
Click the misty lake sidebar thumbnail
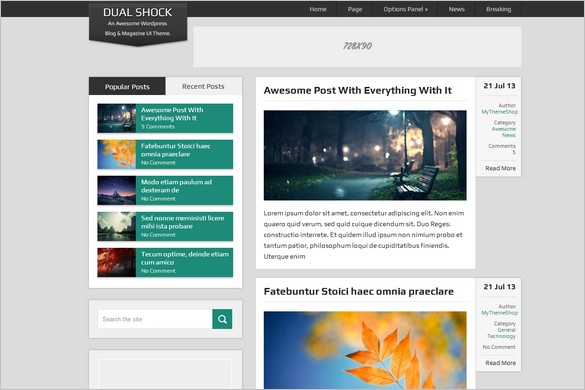(x=117, y=227)
